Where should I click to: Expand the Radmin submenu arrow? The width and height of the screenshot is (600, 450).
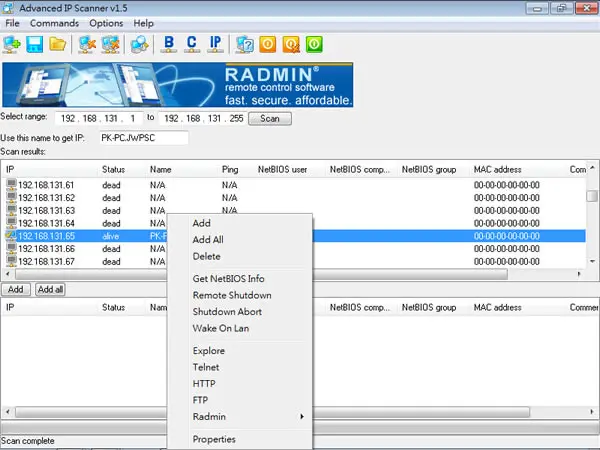(x=302, y=416)
